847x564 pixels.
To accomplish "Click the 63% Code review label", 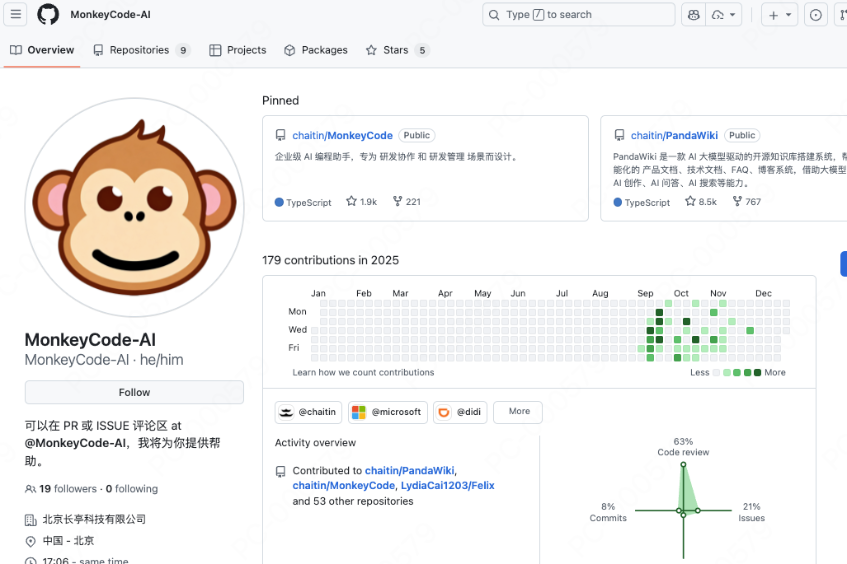I will 683,447.
